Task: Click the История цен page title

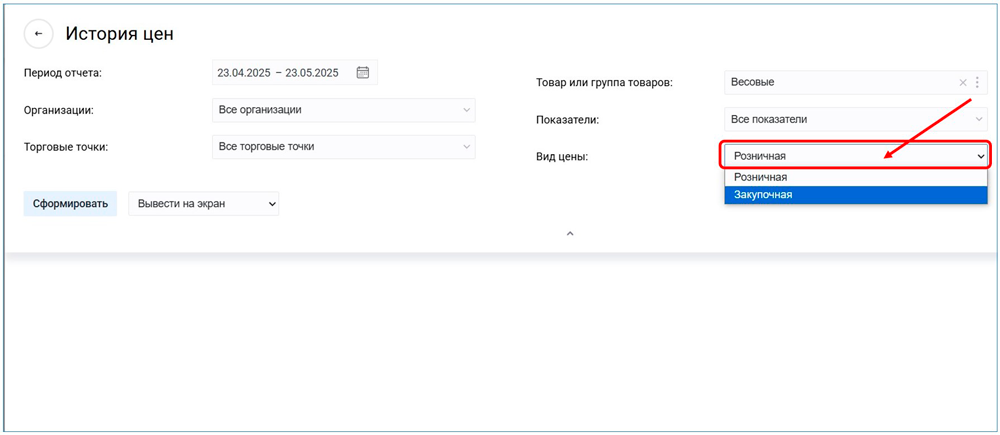Action: coord(120,34)
